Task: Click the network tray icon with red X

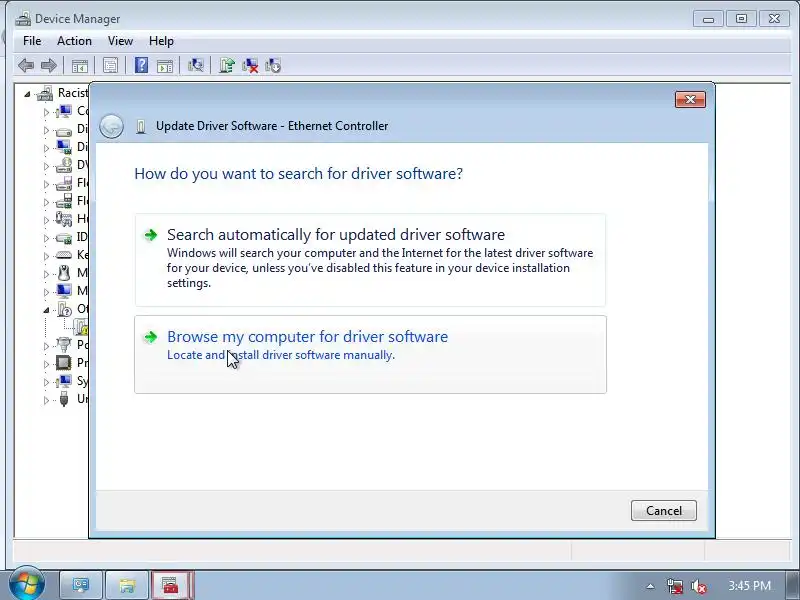Action: [674, 586]
